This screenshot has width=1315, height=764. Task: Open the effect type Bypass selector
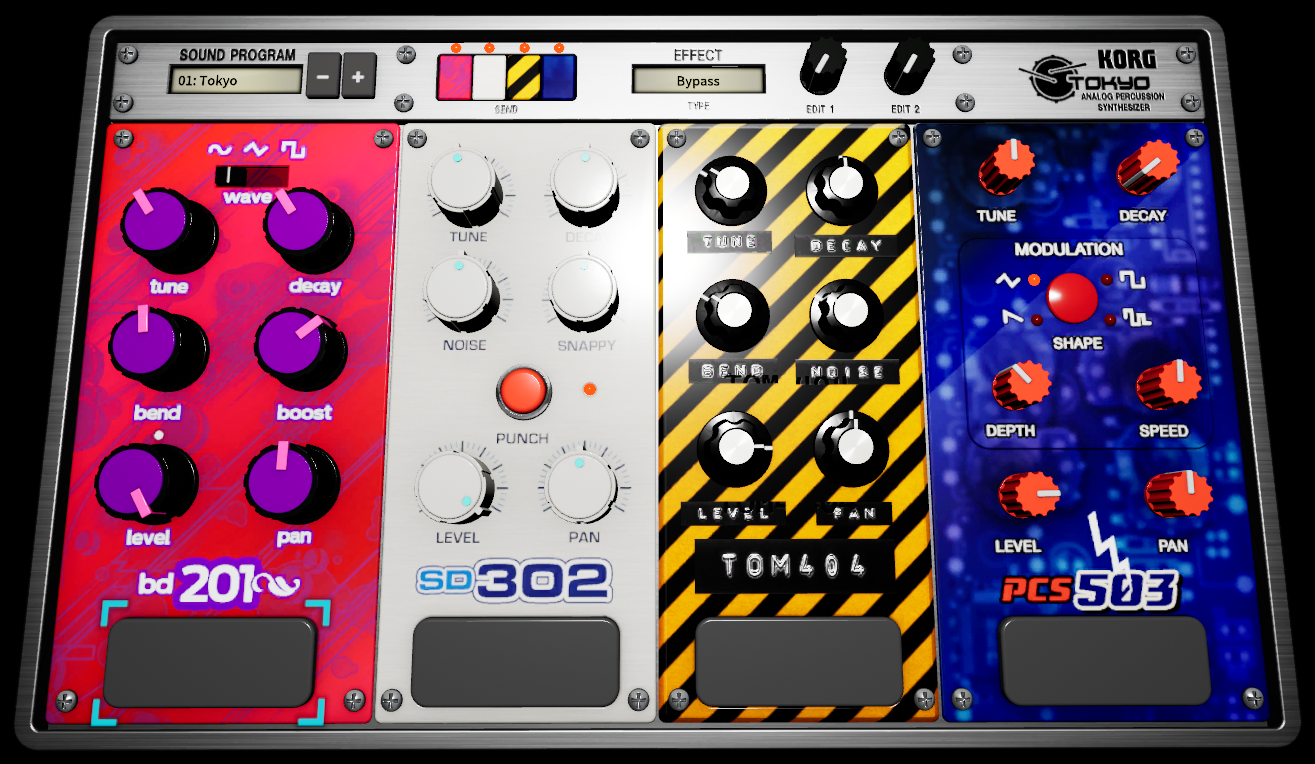698,80
